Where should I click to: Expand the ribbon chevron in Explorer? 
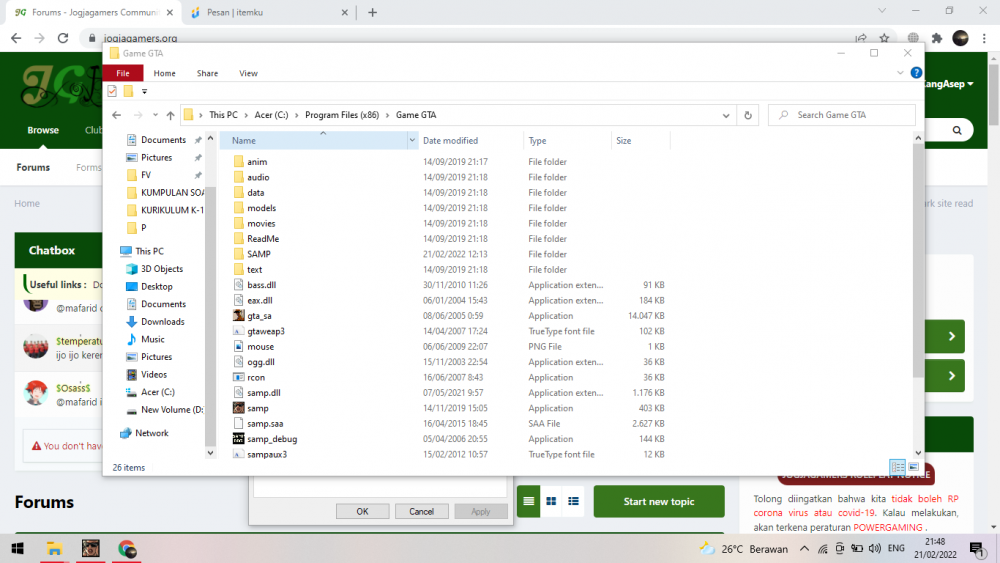pos(900,73)
